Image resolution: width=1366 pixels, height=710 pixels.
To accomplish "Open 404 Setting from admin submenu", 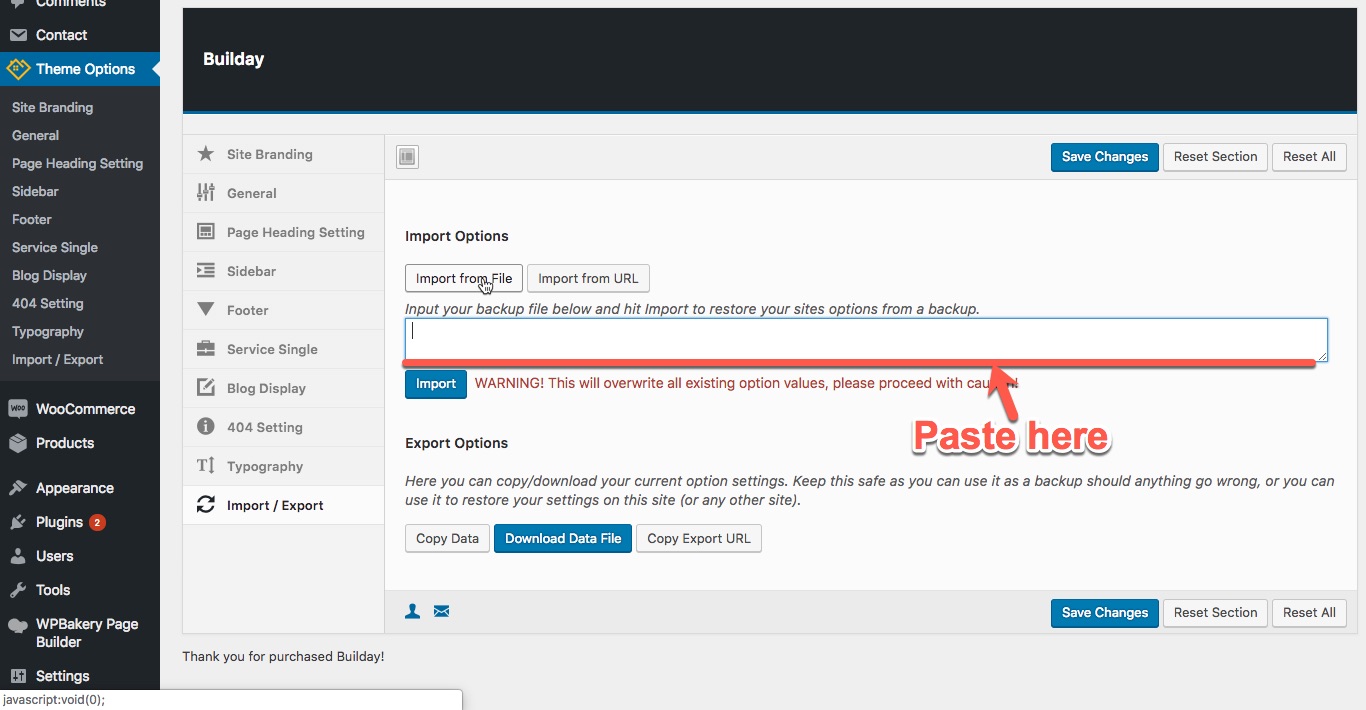I will pyautogui.click(x=47, y=303).
